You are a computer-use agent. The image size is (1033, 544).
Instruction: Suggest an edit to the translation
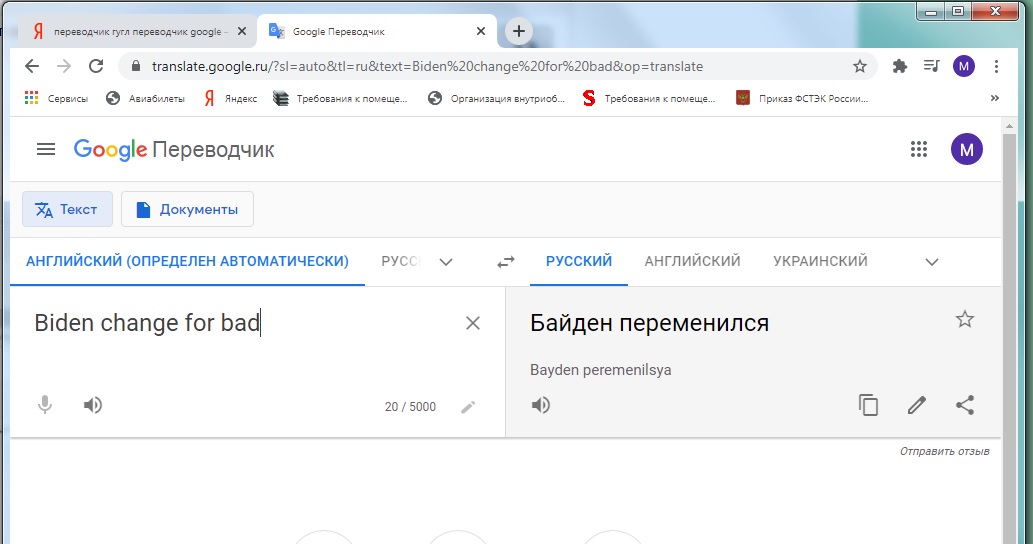coord(916,405)
